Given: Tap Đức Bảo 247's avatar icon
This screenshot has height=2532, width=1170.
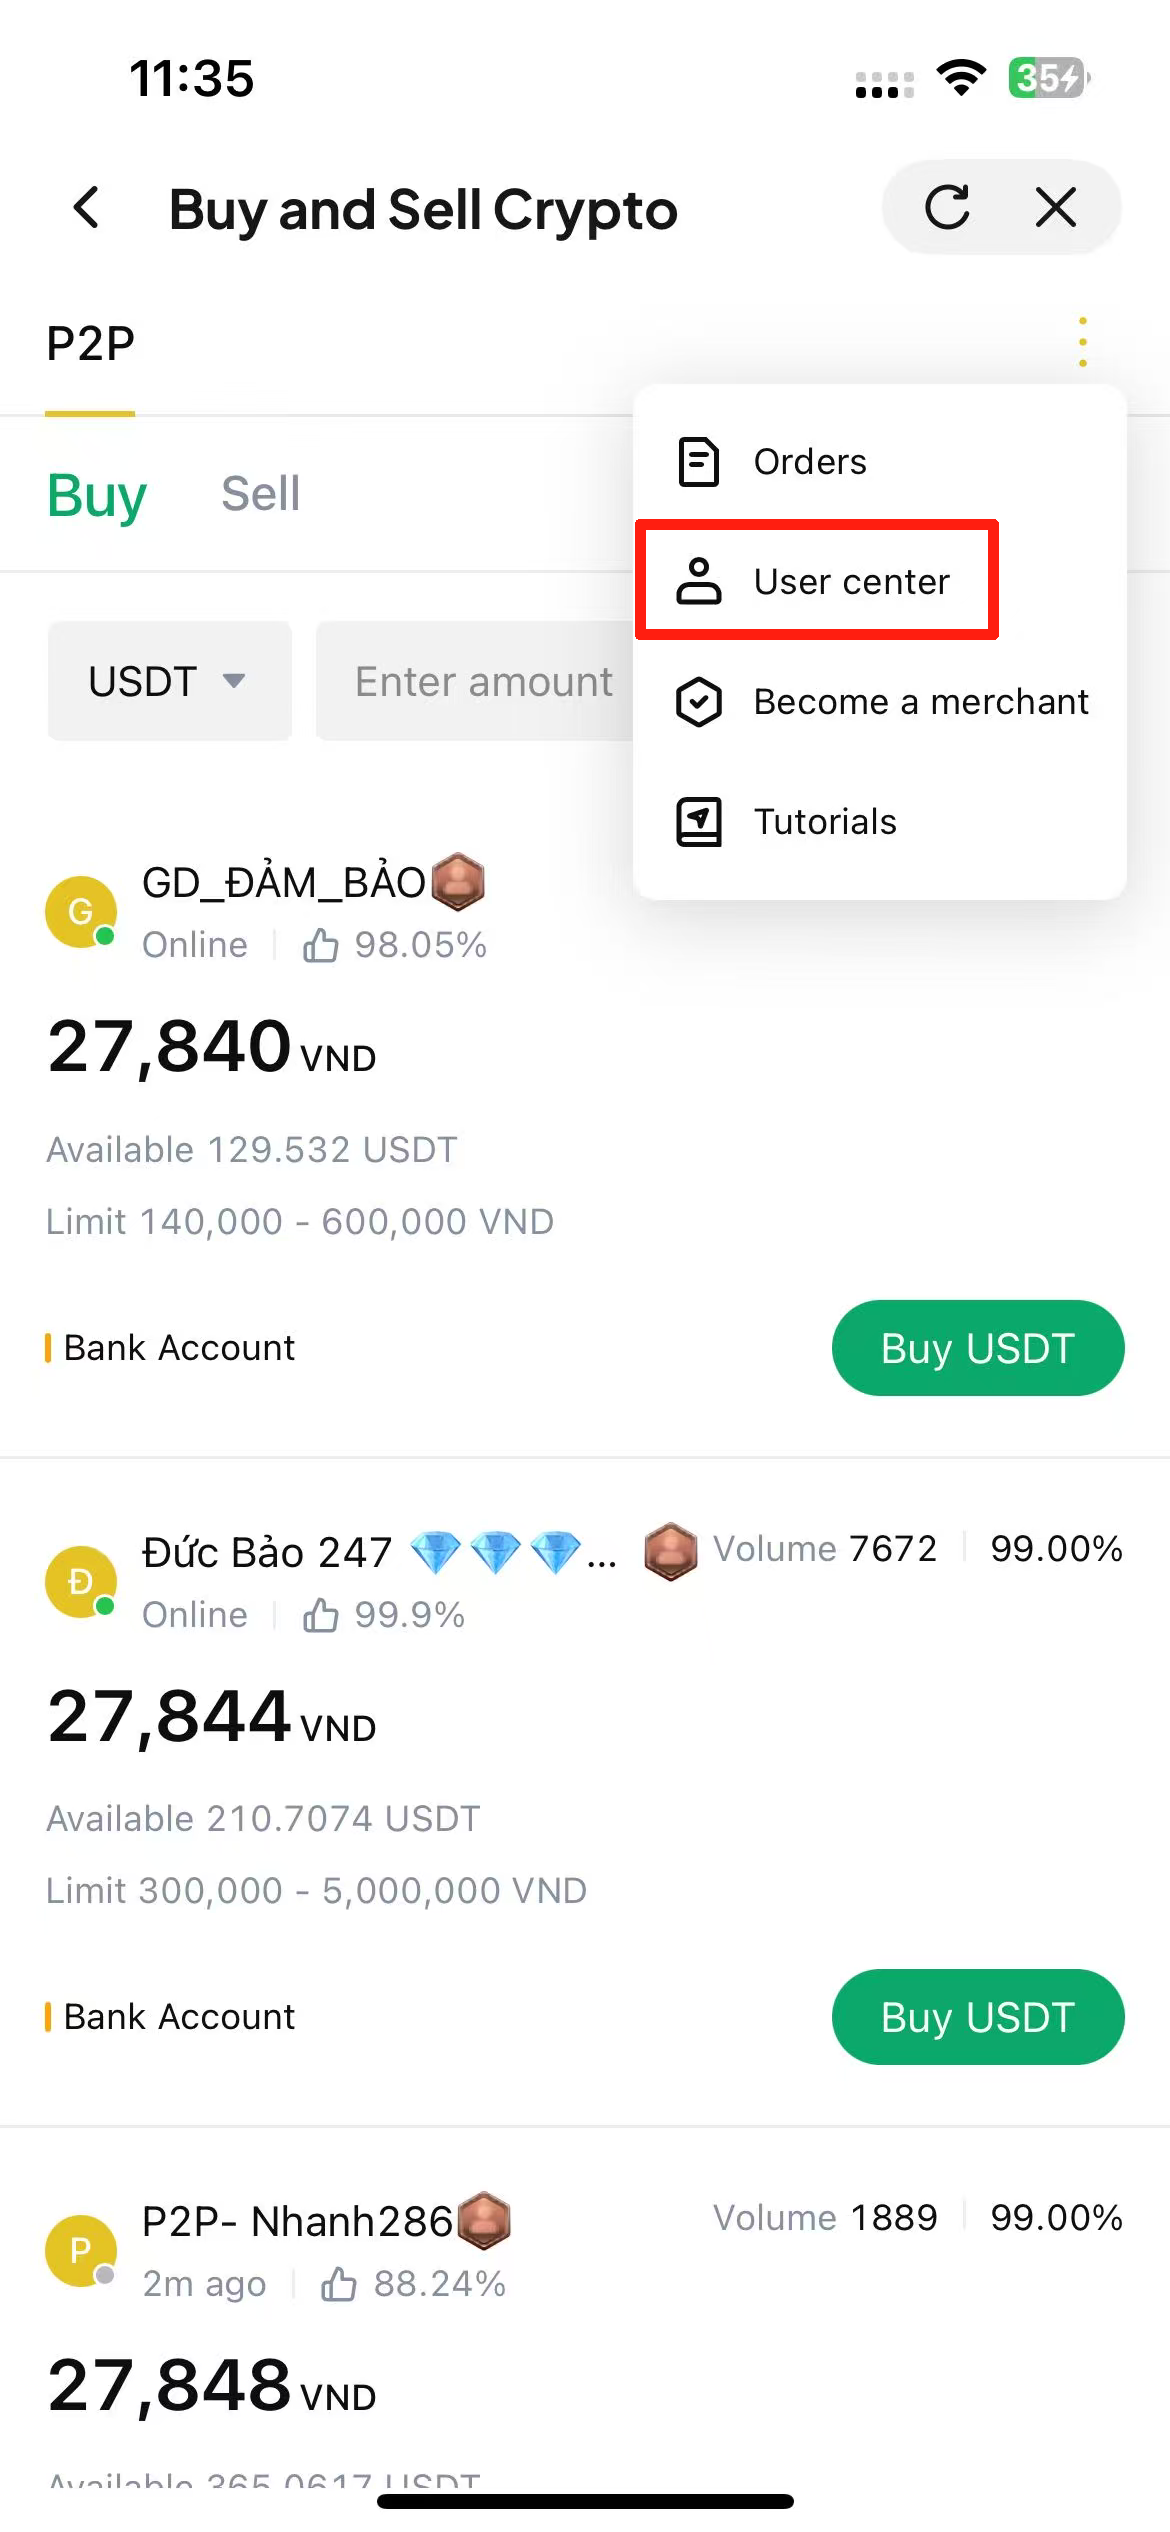Looking at the screenshot, I should click(x=81, y=1581).
